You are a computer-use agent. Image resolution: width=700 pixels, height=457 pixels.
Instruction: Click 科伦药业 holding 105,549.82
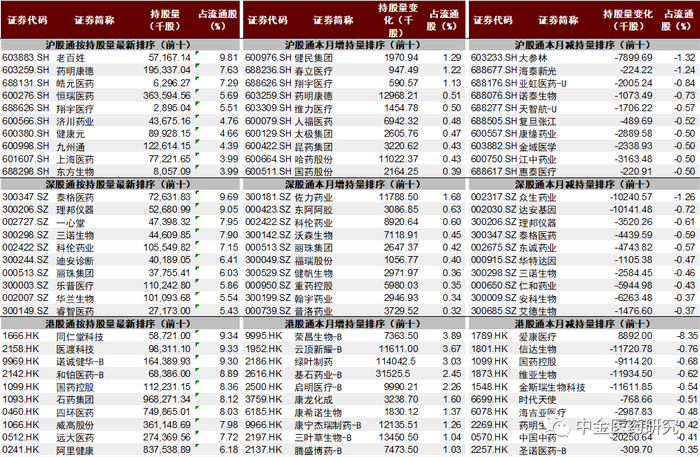coord(167,247)
